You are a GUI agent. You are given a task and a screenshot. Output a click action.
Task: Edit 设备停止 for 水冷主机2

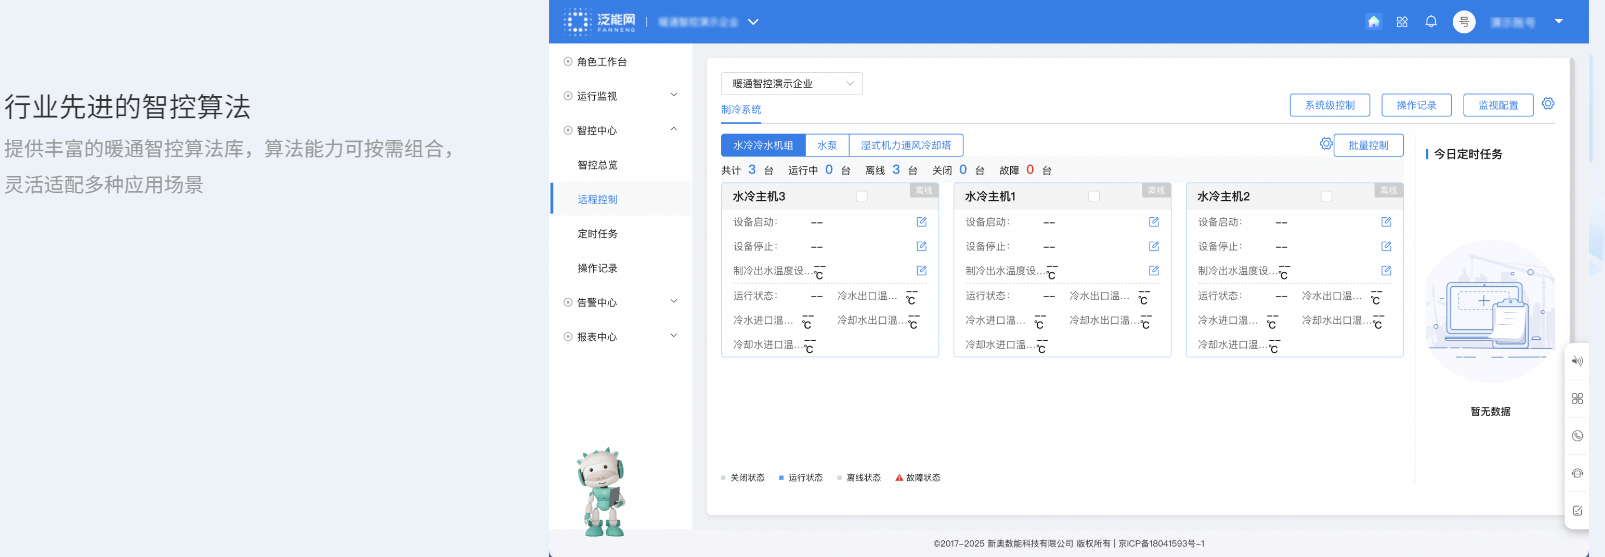pyautogui.click(x=1386, y=246)
